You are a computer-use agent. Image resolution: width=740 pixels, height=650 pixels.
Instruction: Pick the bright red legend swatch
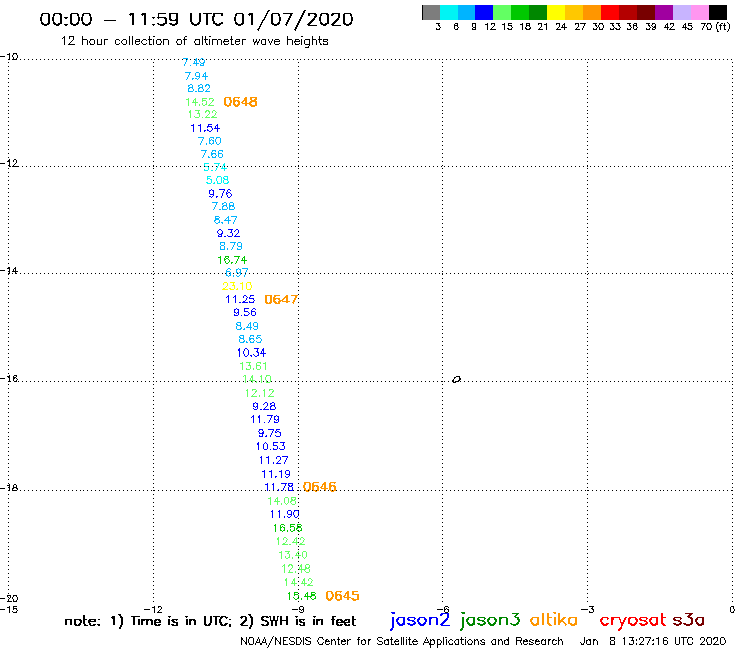coord(610,13)
